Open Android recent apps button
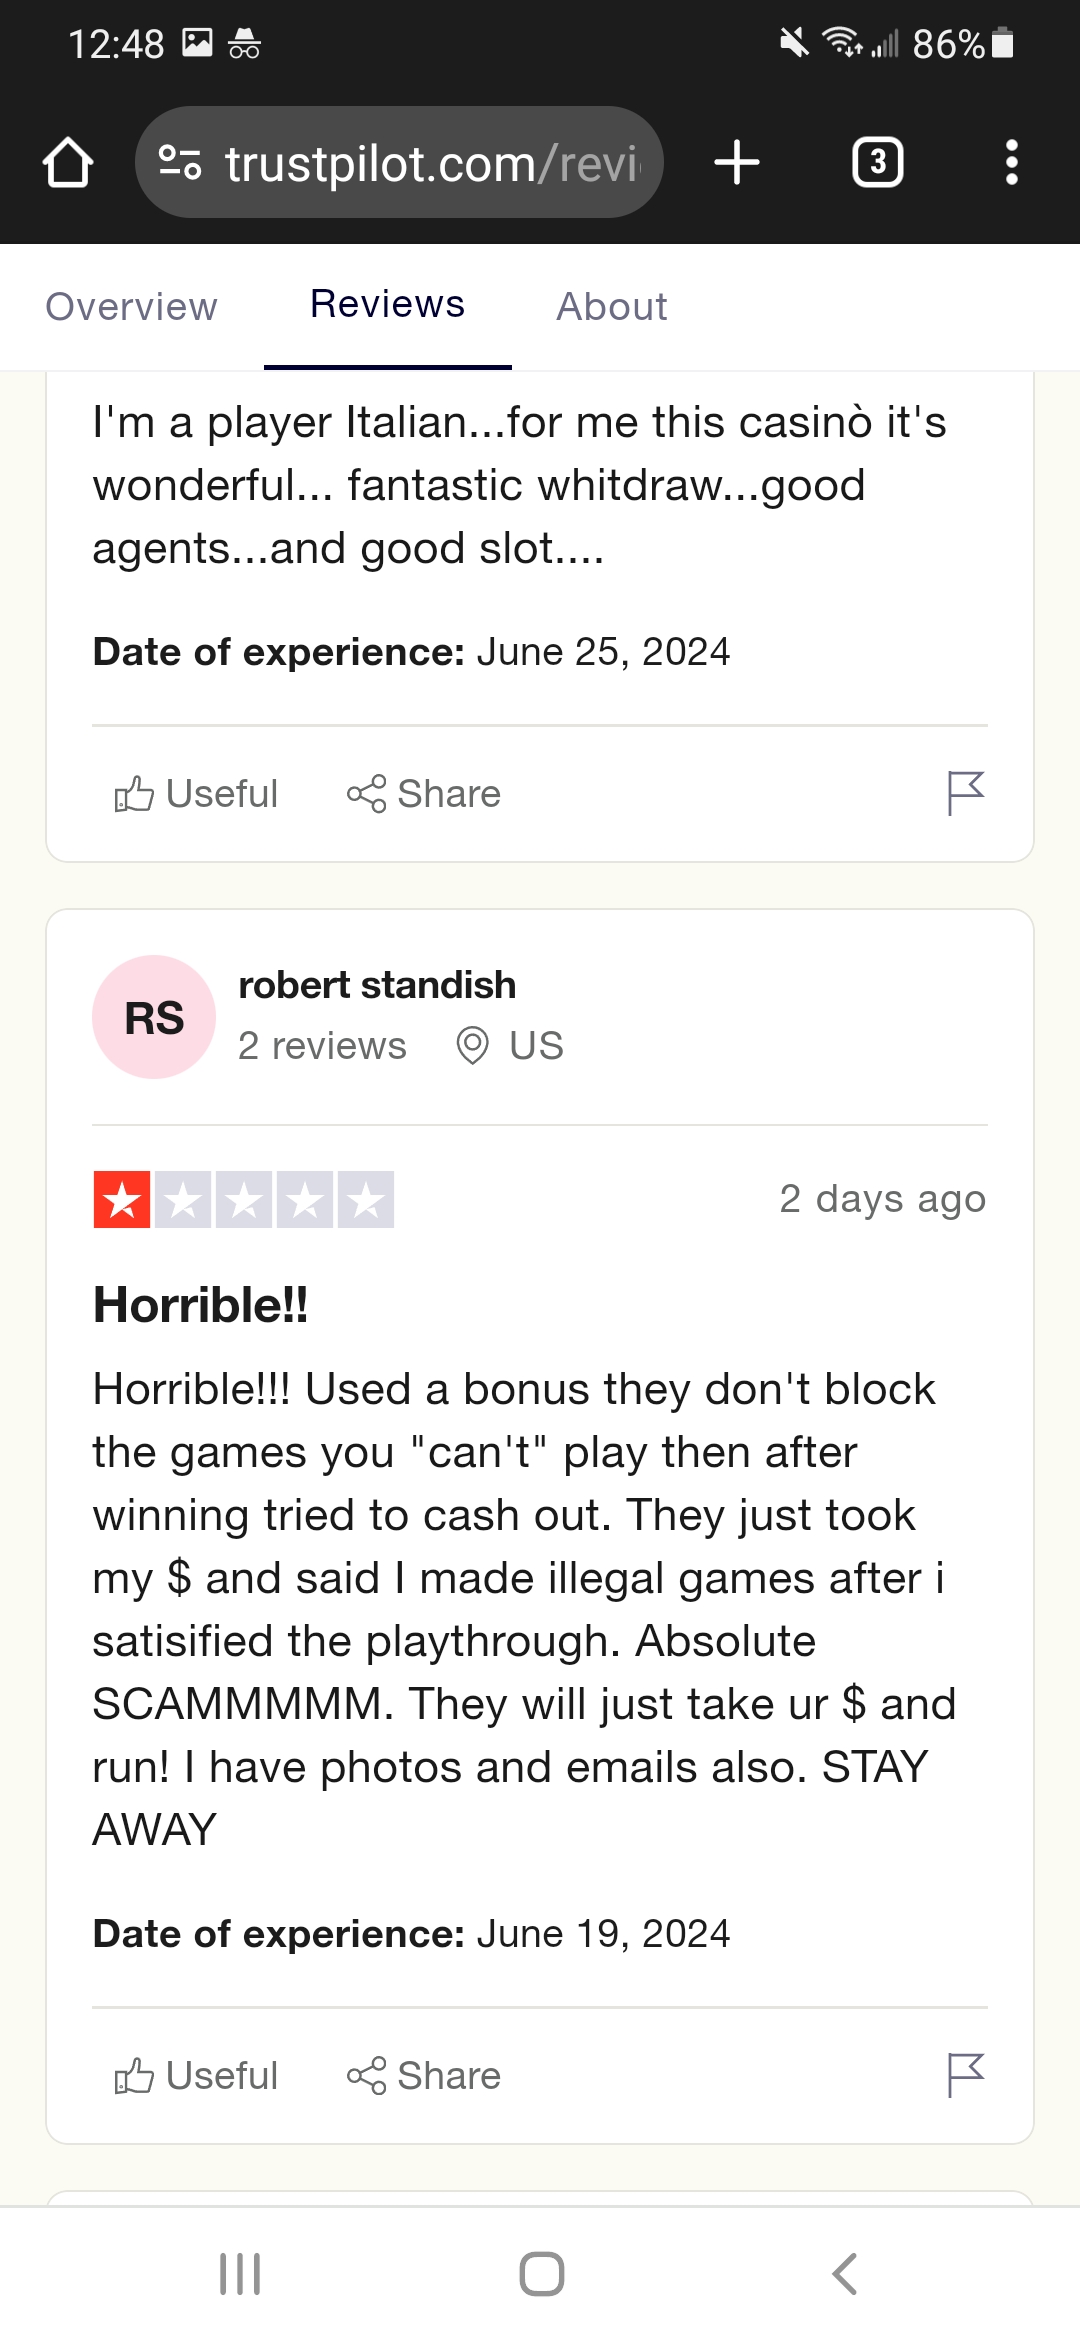Screen dimensions: 1080x2340 pyautogui.click(x=240, y=2274)
